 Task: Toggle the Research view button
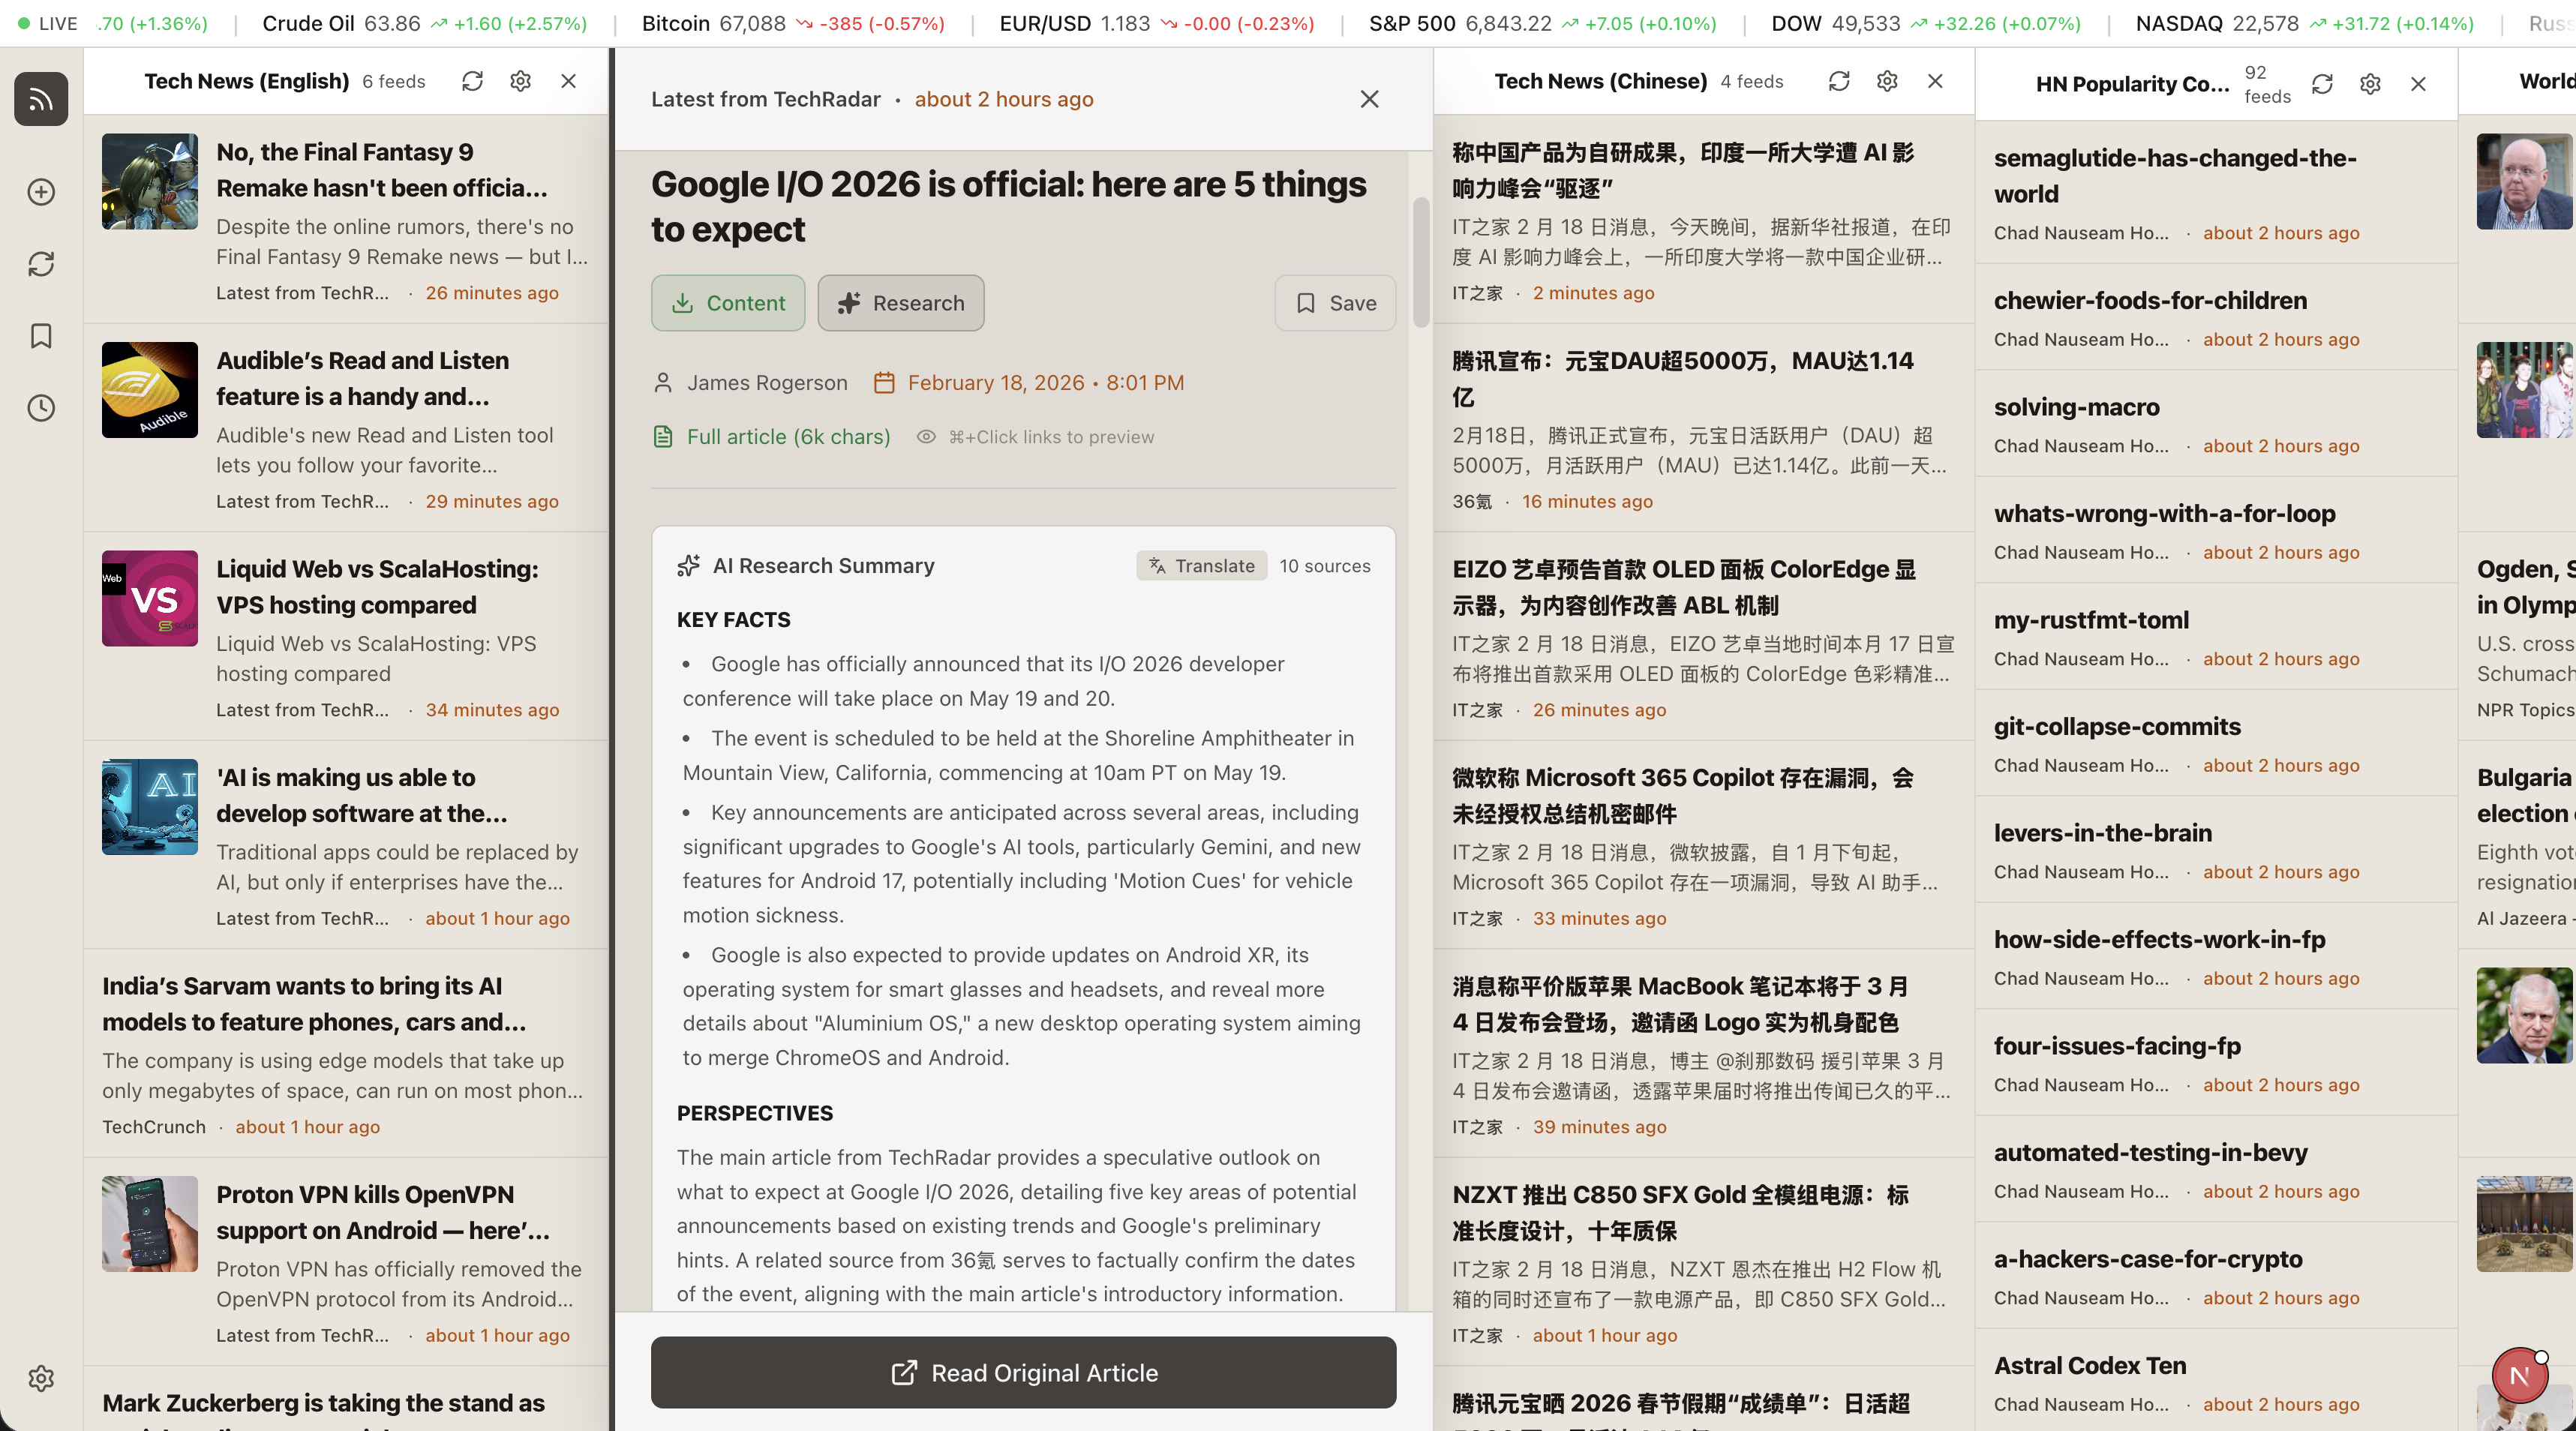900,303
